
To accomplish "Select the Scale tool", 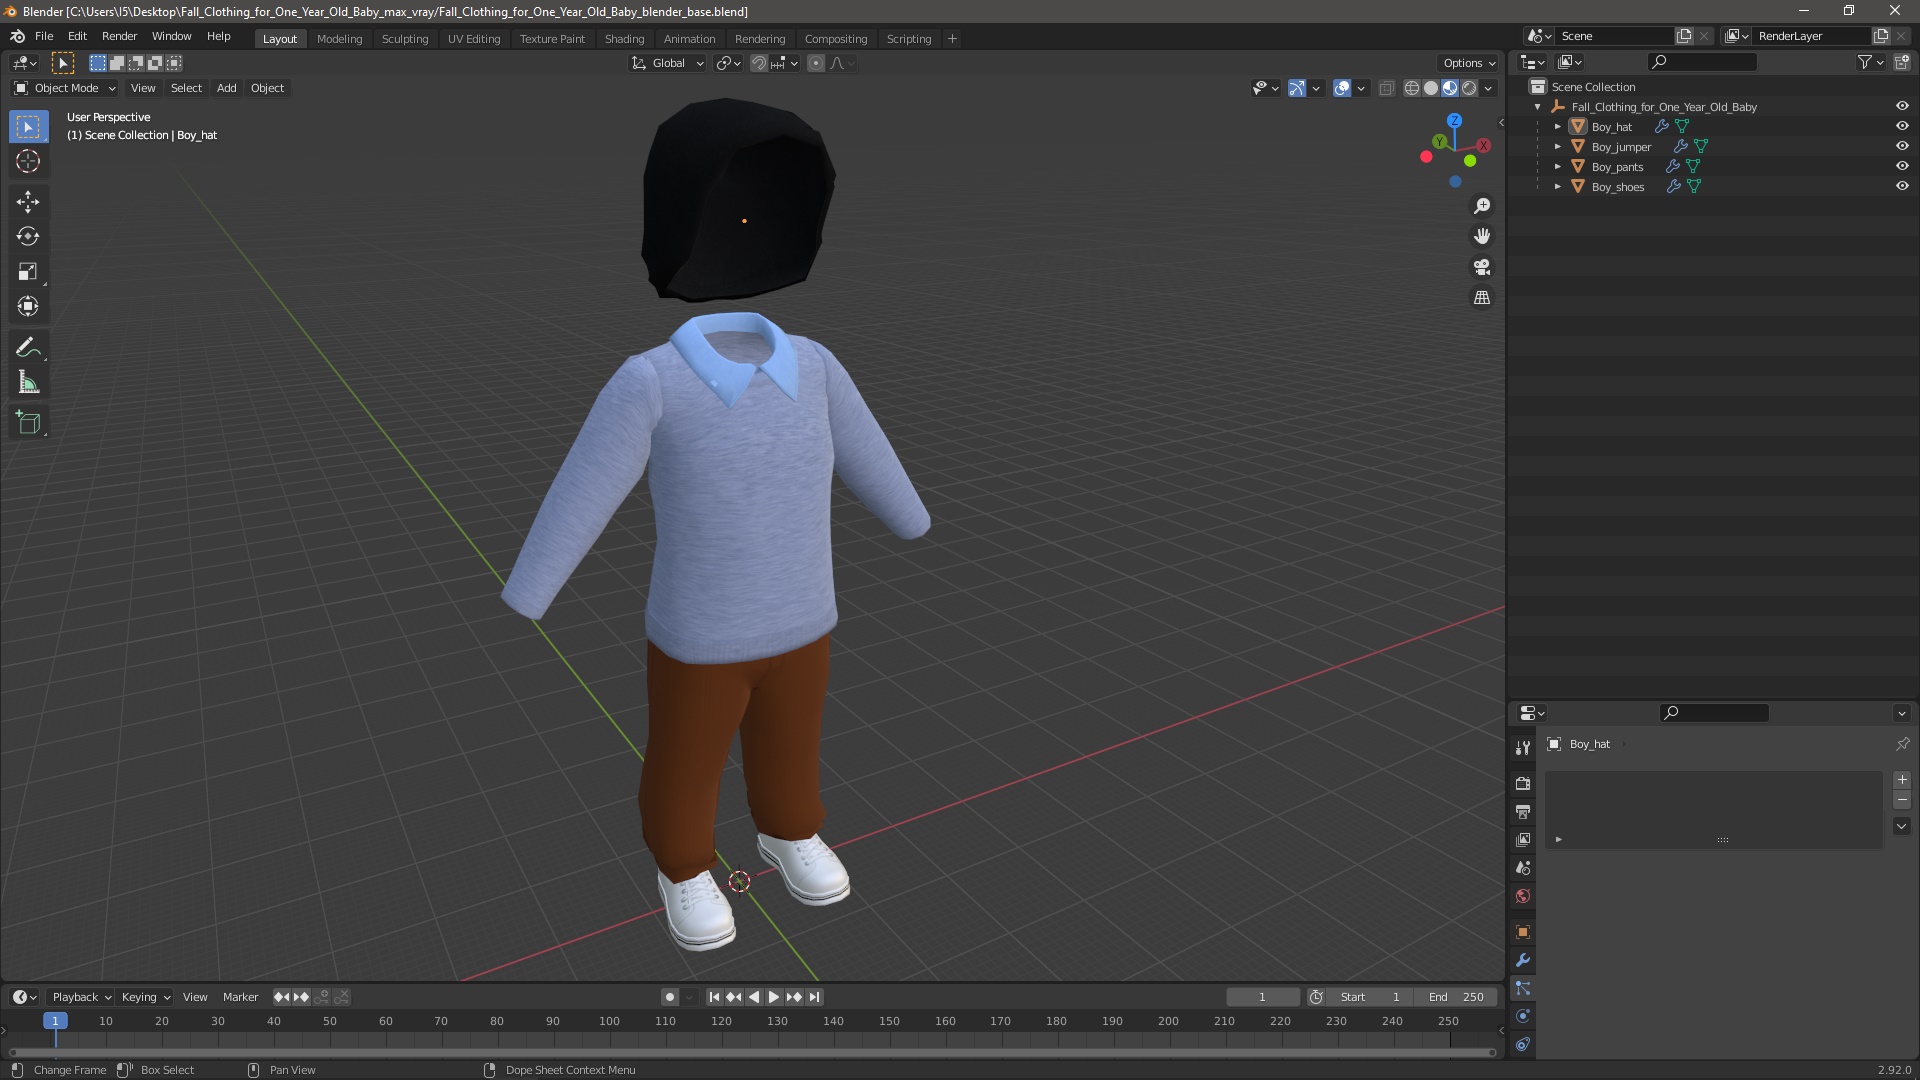I will (28, 272).
